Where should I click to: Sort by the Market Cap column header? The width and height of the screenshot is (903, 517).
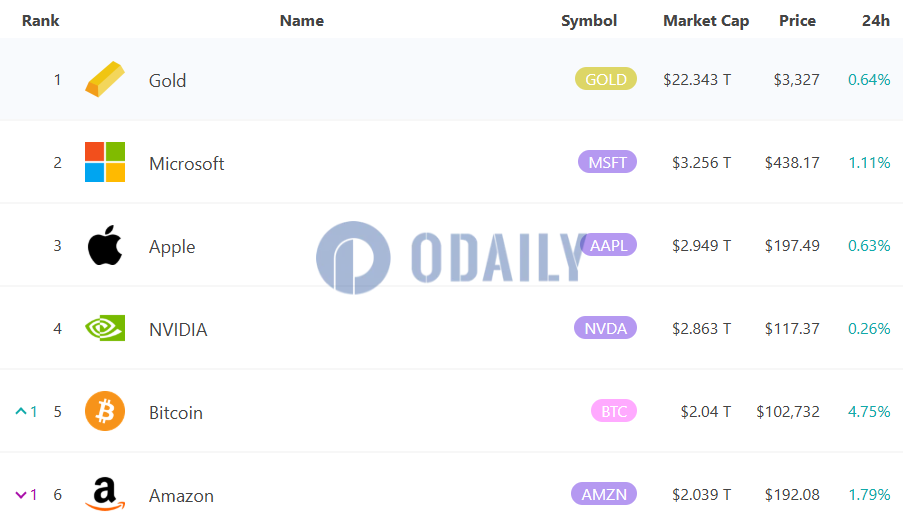point(706,21)
